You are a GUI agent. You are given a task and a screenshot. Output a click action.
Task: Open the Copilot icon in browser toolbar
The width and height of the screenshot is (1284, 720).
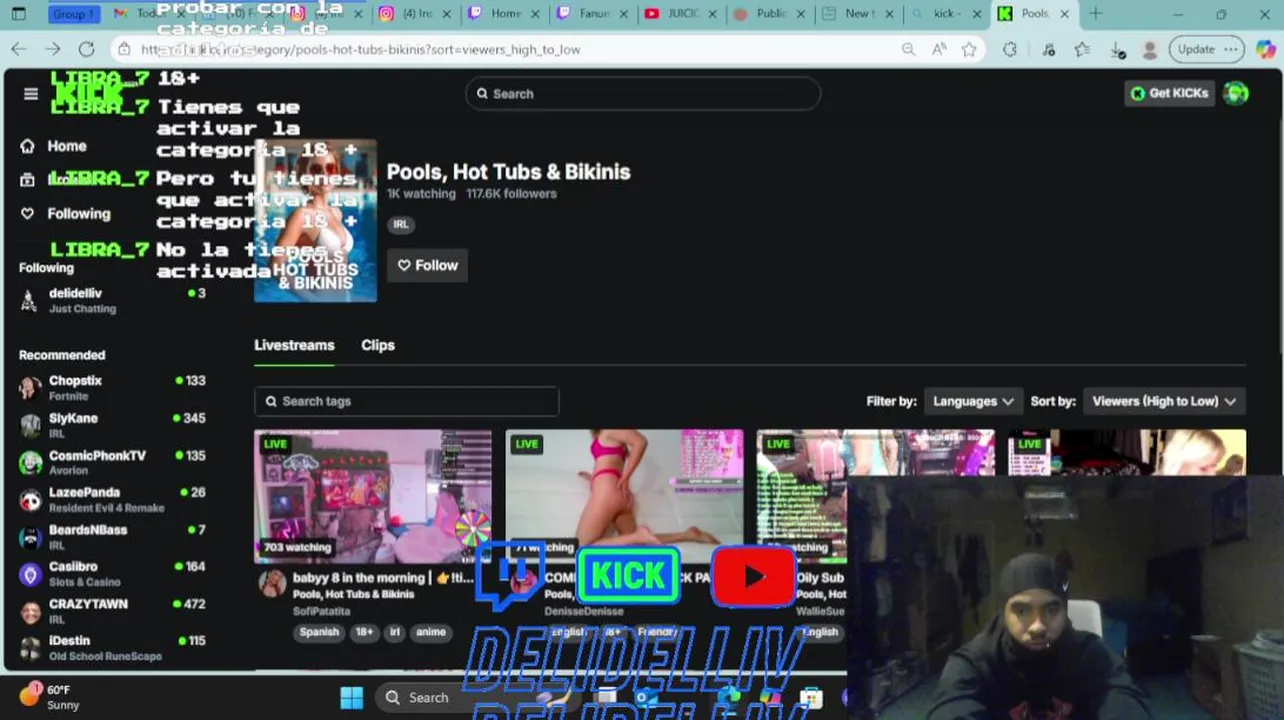coord(1265,49)
